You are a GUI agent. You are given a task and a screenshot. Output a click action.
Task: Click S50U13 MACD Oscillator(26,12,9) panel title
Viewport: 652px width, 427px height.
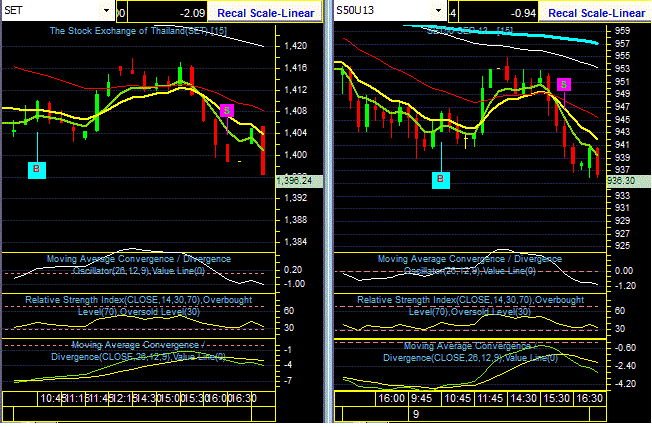click(469, 265)
